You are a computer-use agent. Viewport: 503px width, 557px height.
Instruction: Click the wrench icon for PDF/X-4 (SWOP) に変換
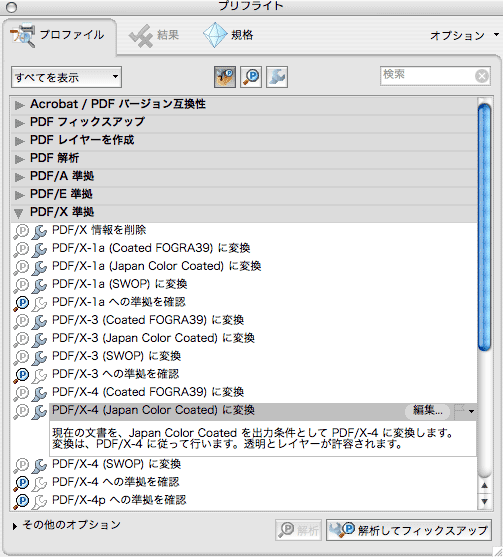(39, 465)
